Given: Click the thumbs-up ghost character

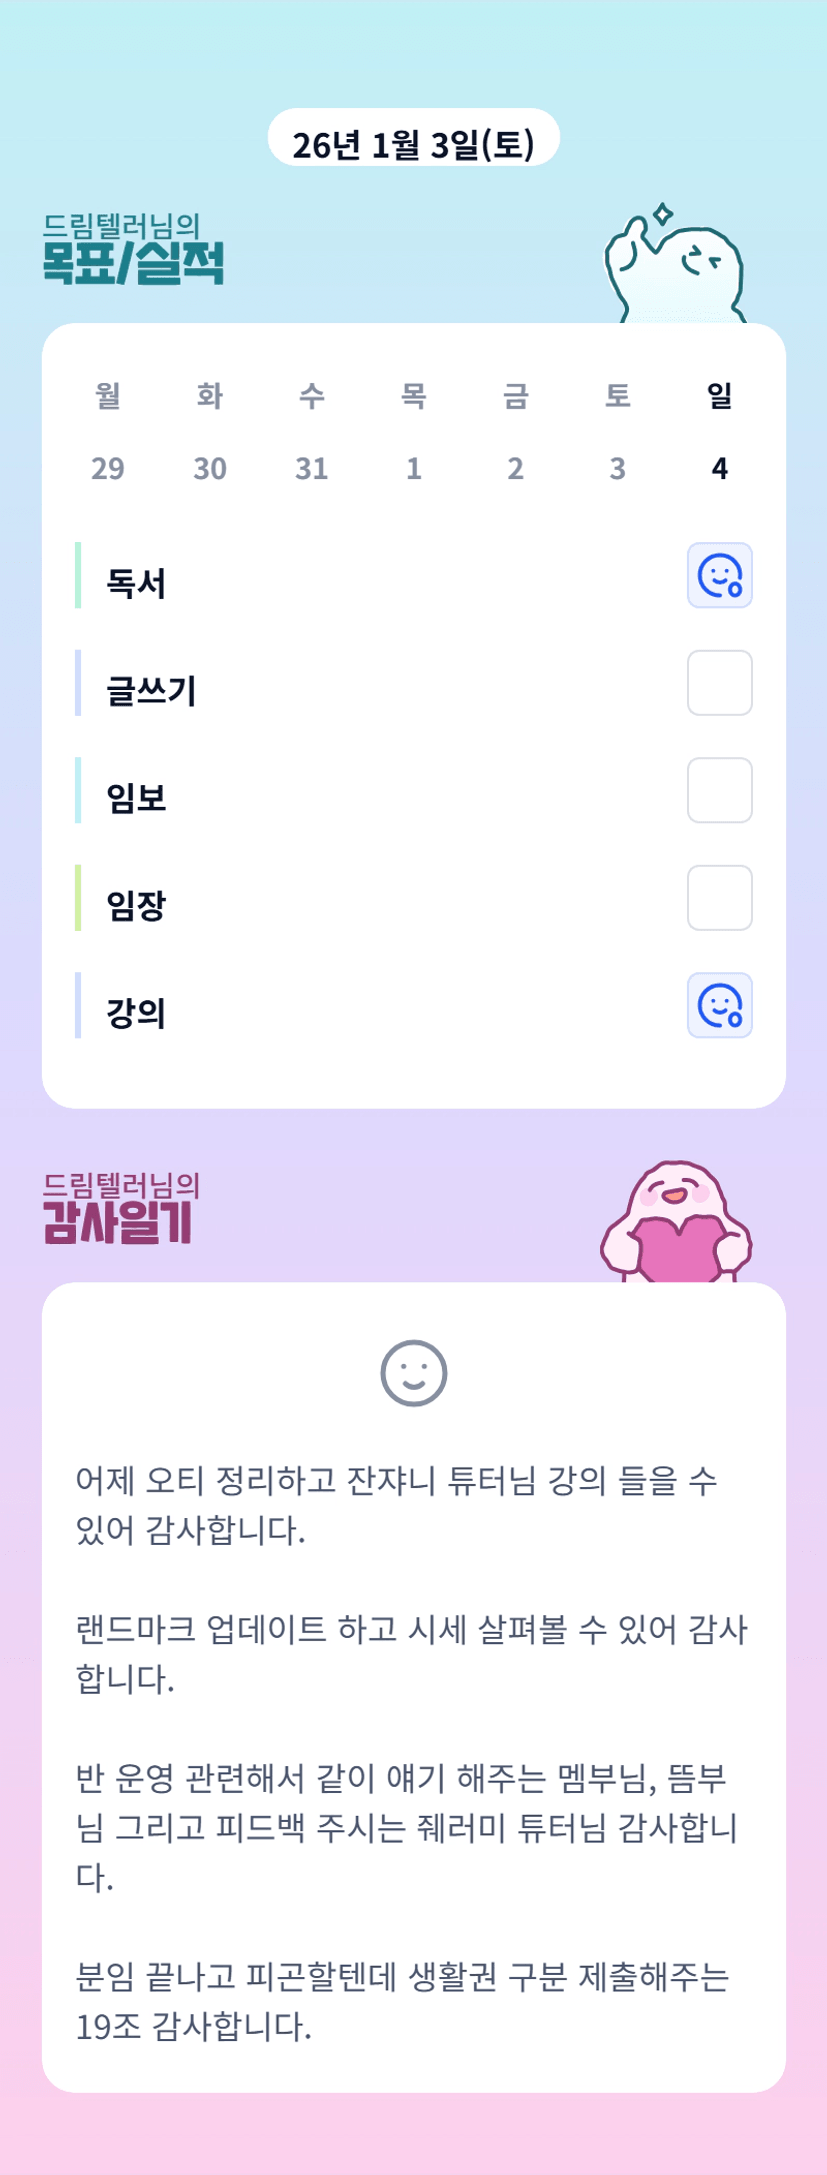Looking at the screenshot, I should pos(675,268).
